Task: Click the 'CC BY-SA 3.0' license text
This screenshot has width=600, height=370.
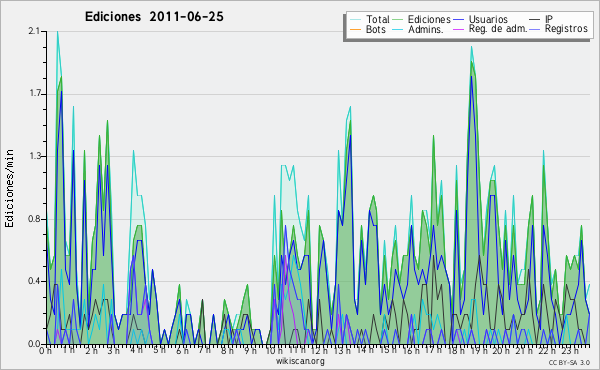Action: 569,362
